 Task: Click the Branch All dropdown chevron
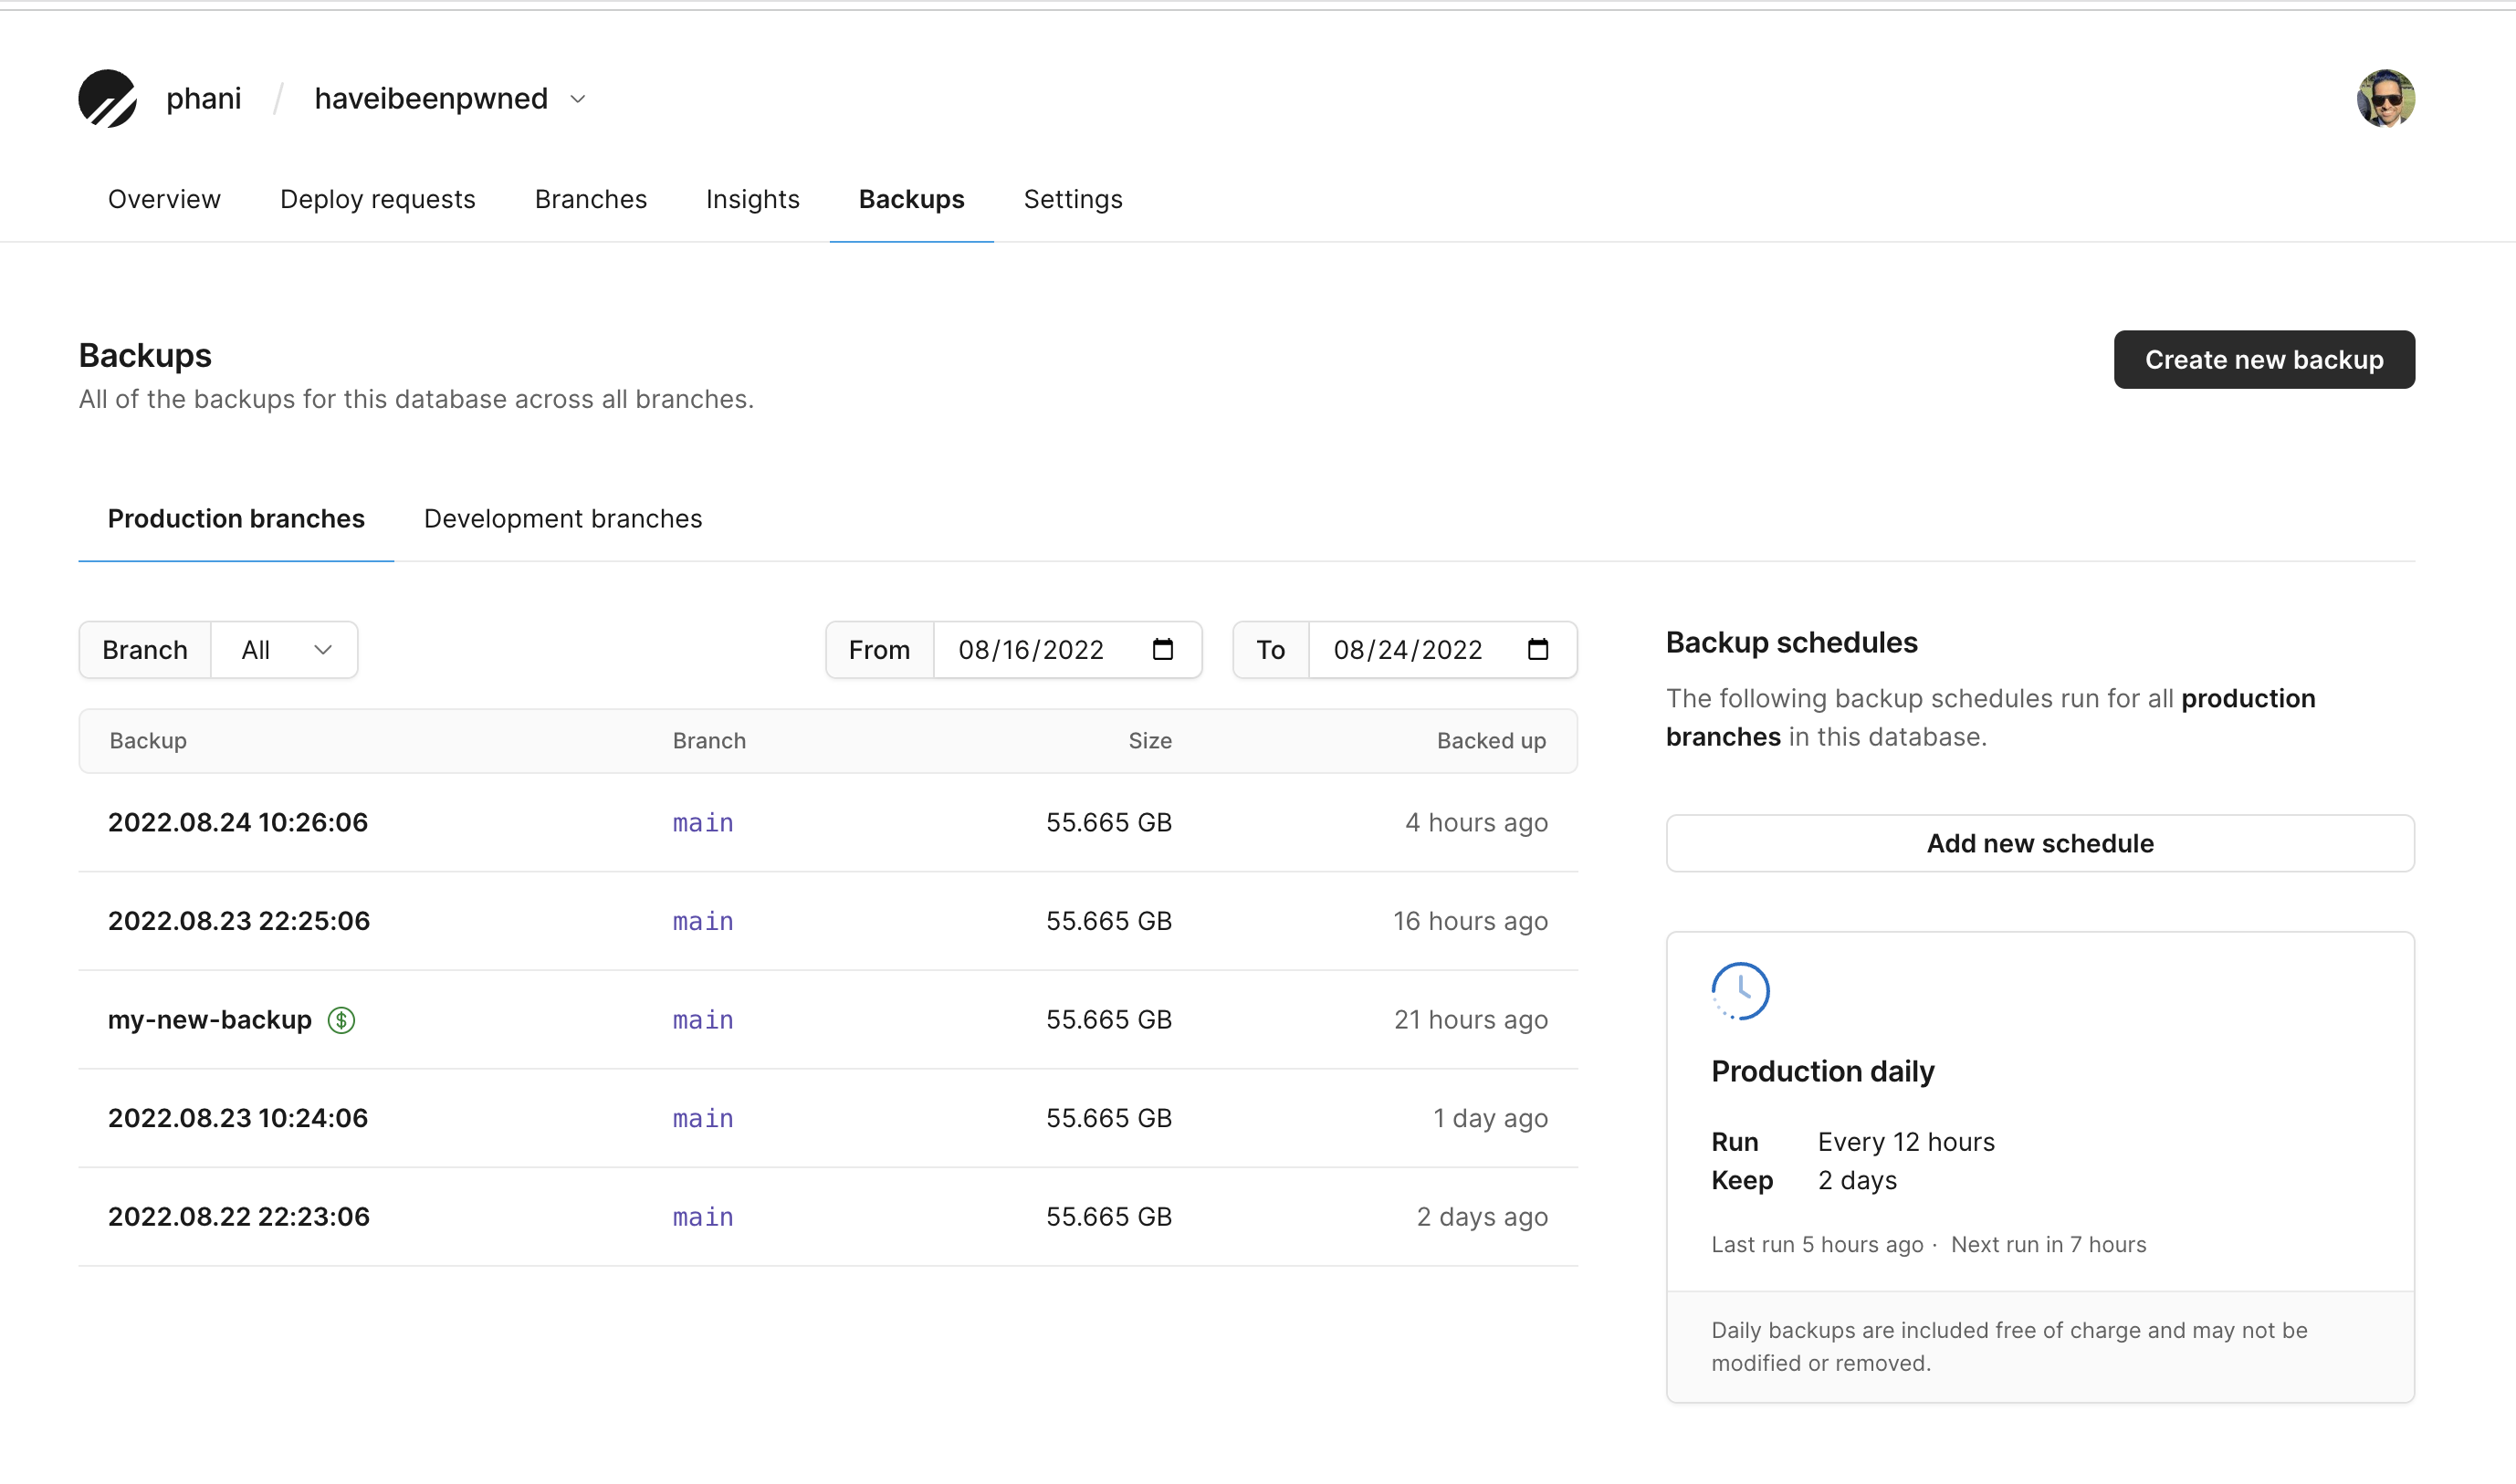[x=323, y=648]
